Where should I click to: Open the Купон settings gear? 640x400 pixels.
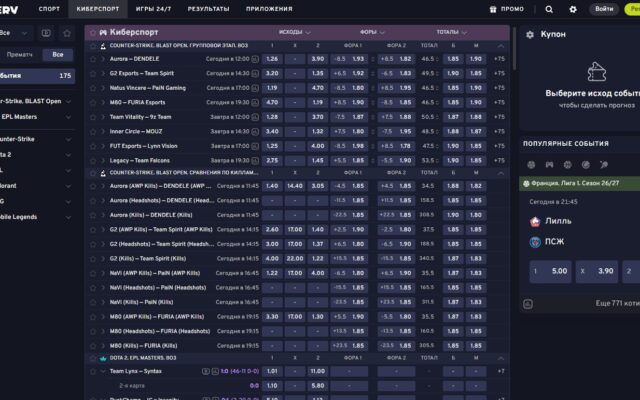(x=530, y=35)
